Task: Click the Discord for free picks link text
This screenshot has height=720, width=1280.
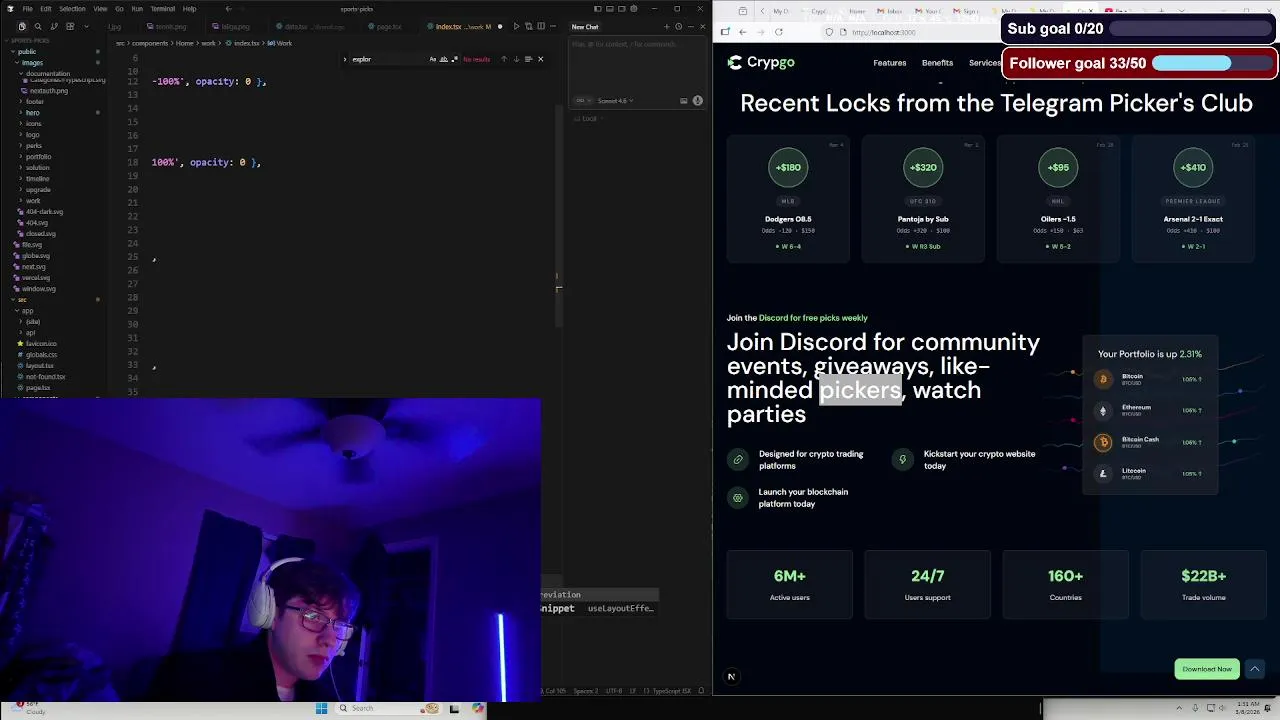Action: pos(813,318)
